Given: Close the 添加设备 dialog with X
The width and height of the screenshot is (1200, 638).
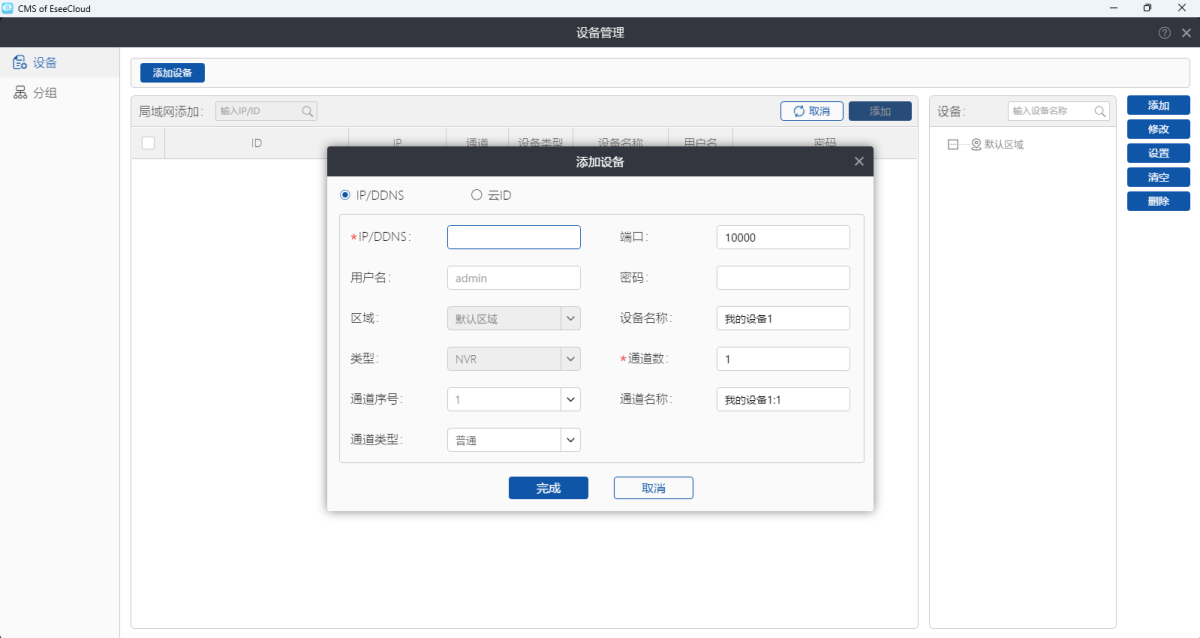Looking at the screenshot, I should tap(859, 161).
